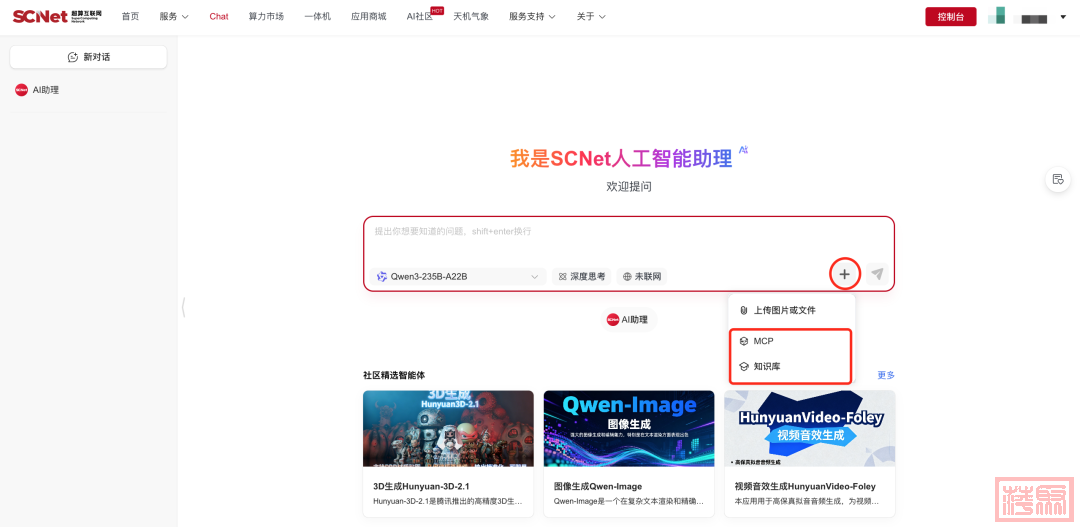Click the user avatar in top right
Screen dimensions: 1080x527
coord(996,16)
